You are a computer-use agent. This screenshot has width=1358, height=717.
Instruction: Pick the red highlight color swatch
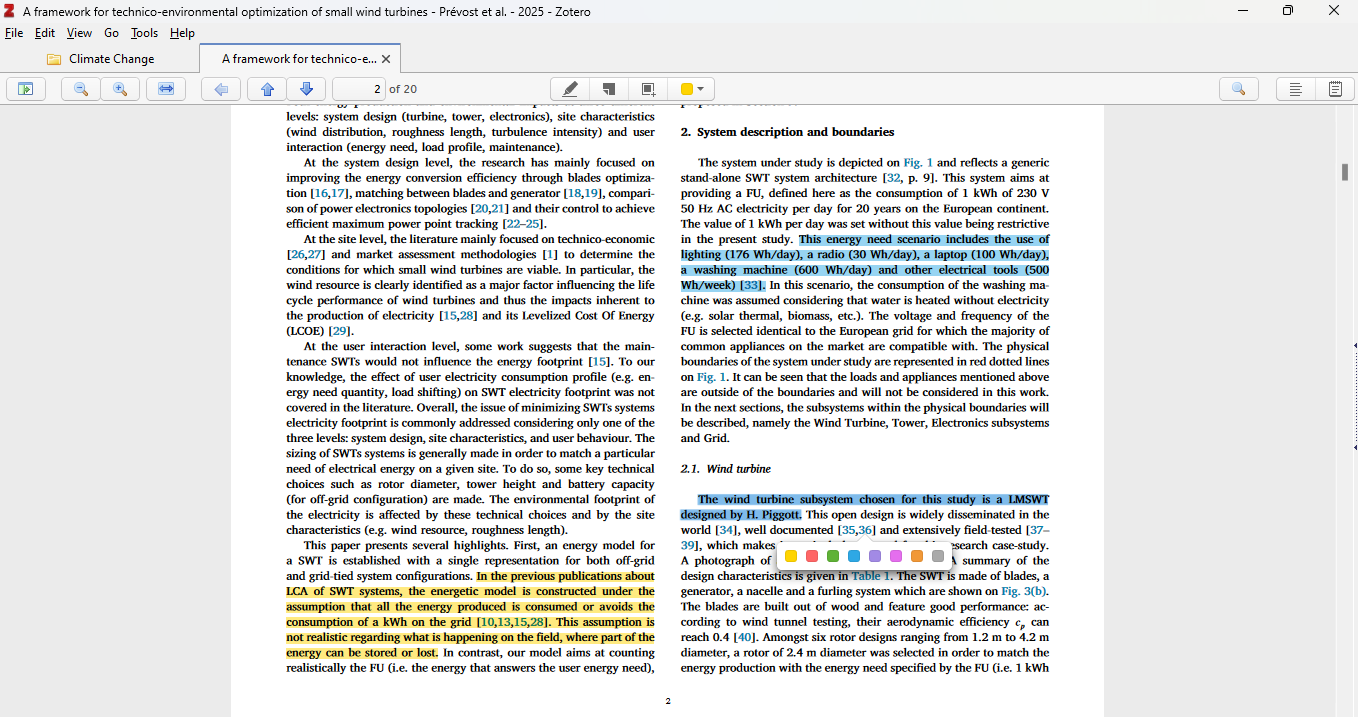point(811,556)
